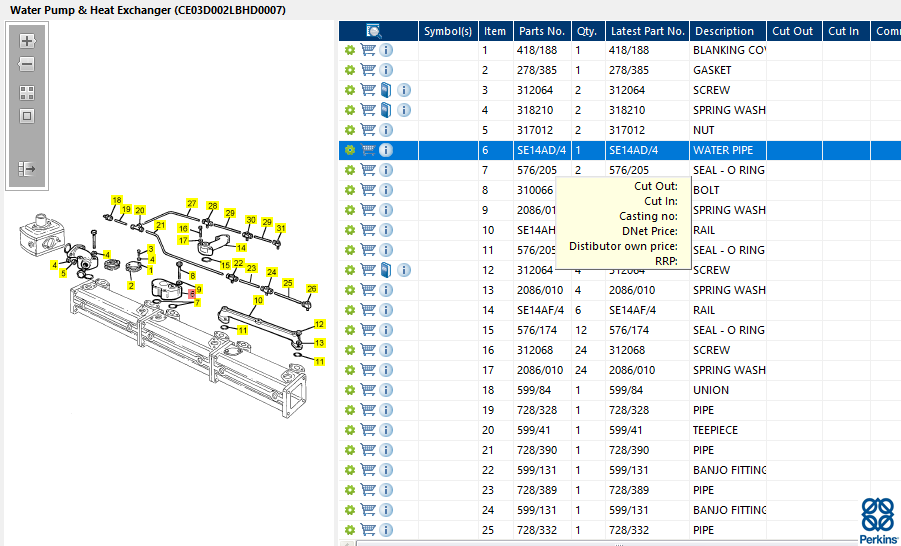Click the list export arrow icon
901x546 pixels.
point(27,169)
